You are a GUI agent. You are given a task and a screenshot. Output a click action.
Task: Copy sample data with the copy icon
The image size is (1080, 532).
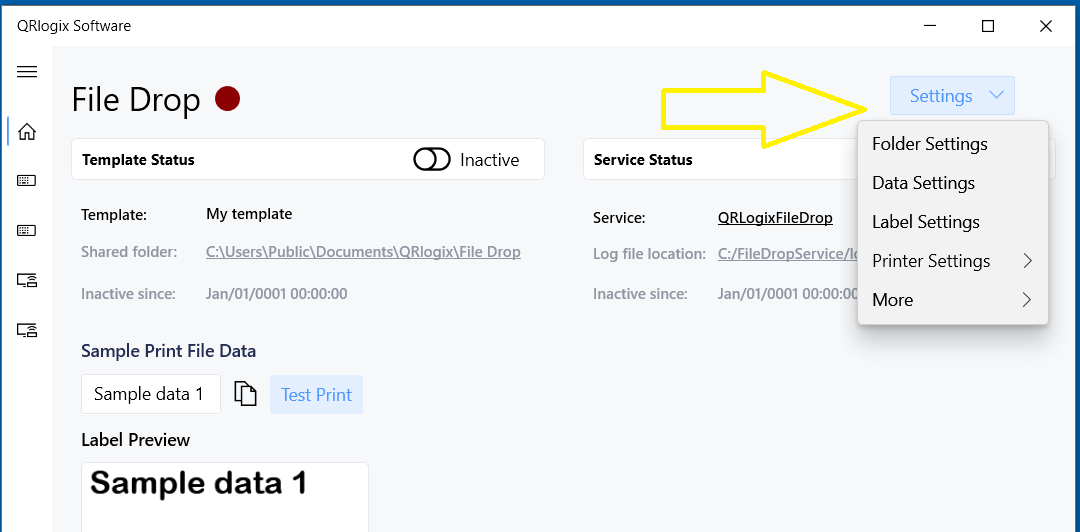click(x=245, y=393)
